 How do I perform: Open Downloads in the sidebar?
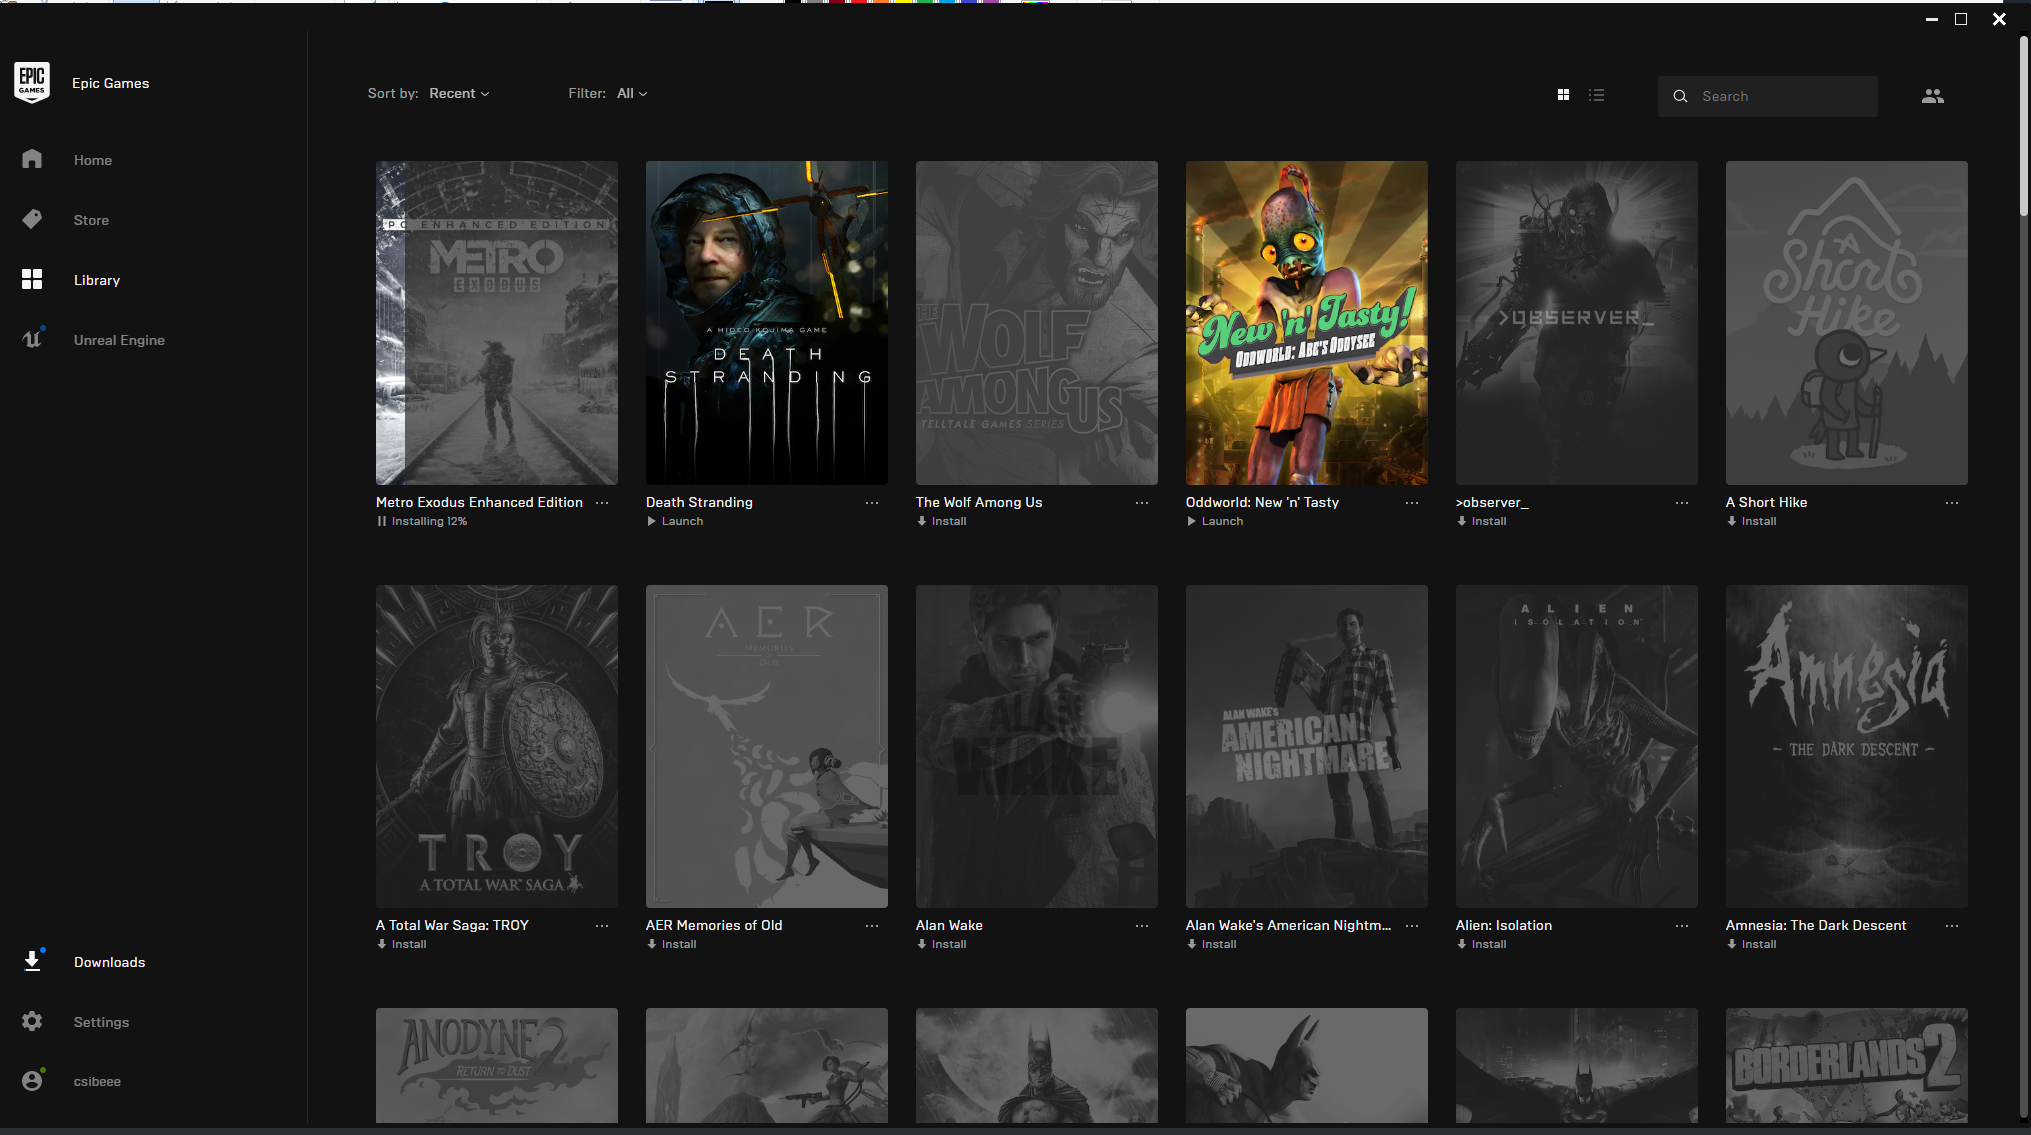pyautogui.click(x=110, y=962)
